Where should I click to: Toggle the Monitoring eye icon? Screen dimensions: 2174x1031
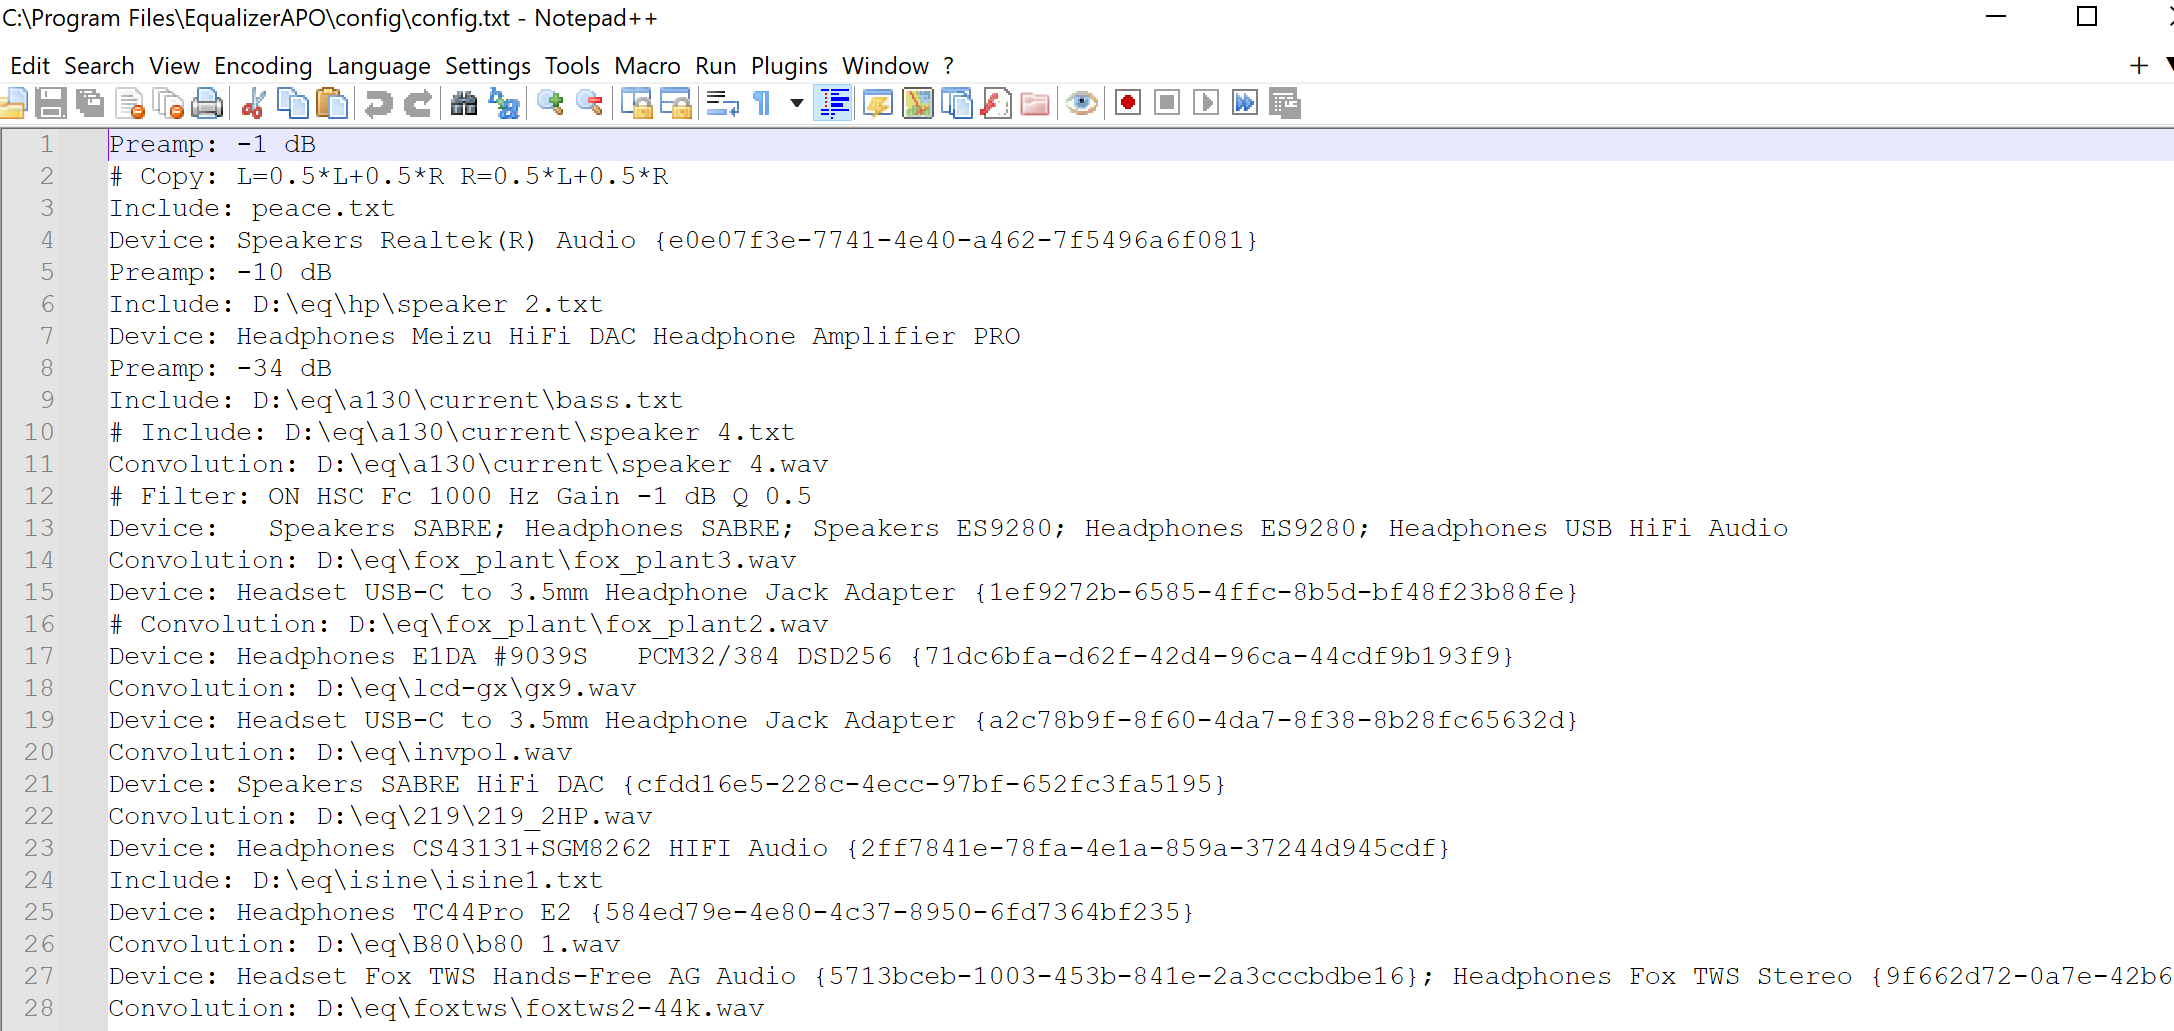pyautogui.click(x=1081, y=103)
